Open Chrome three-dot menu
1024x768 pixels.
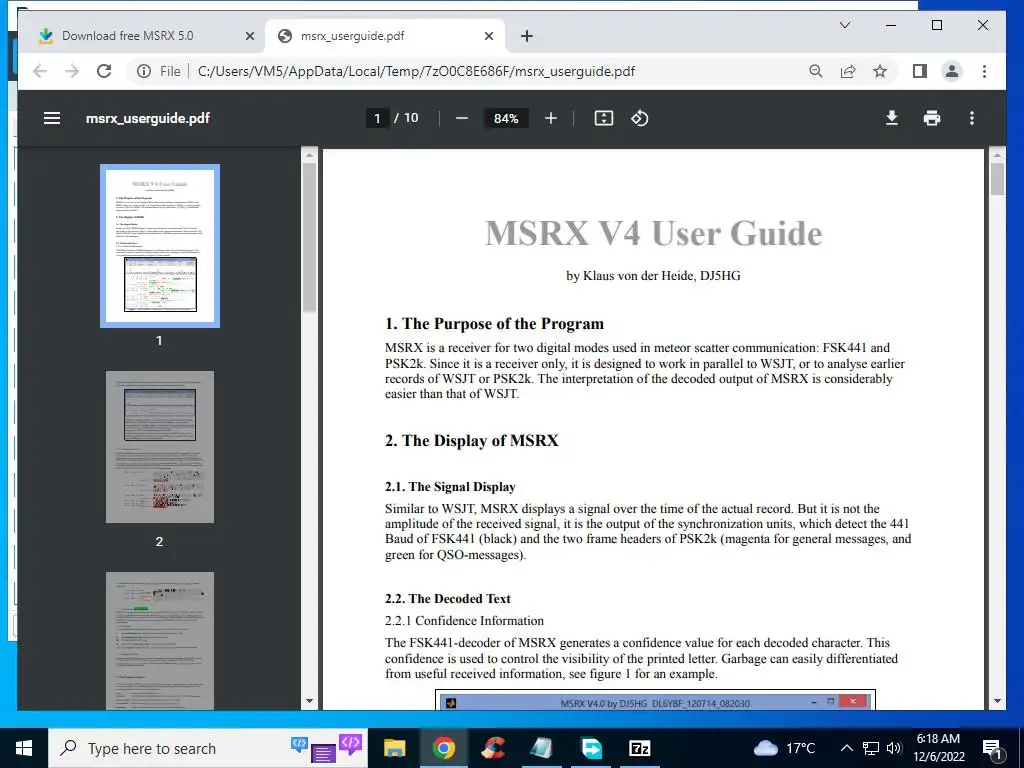click(984, 71)
